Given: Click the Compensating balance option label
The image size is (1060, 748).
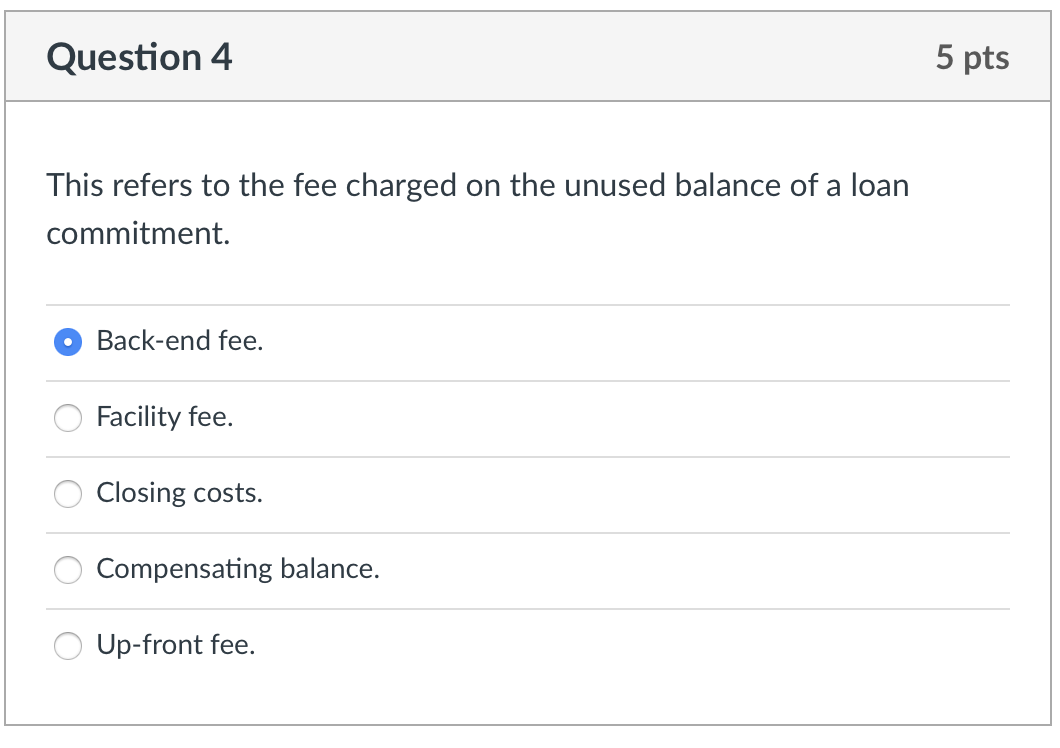Looking at the screenshot, I should (x=238, y=570).
